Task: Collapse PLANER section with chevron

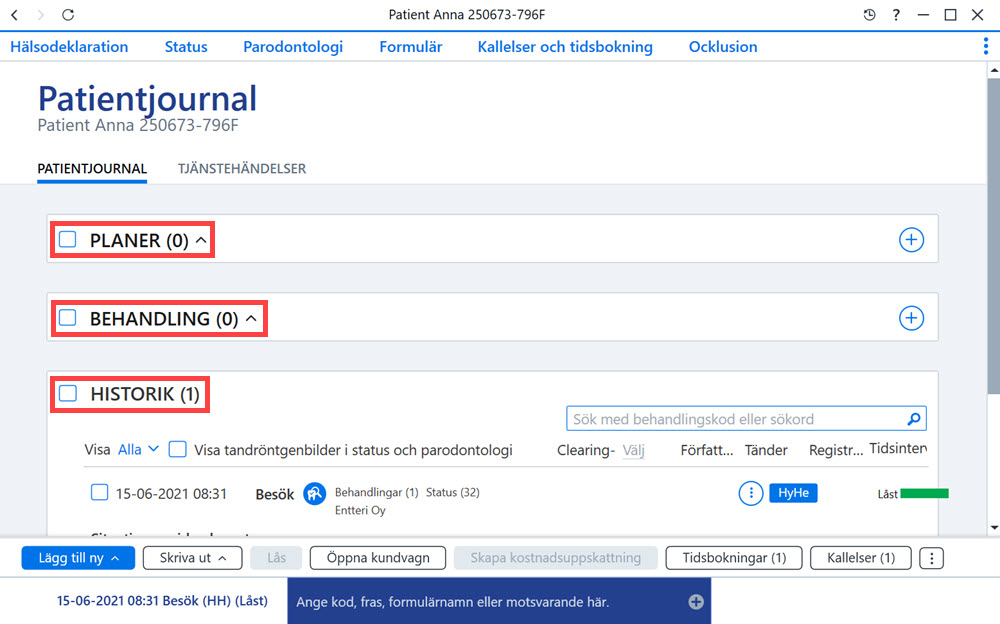Action: [x=201, y=240]
